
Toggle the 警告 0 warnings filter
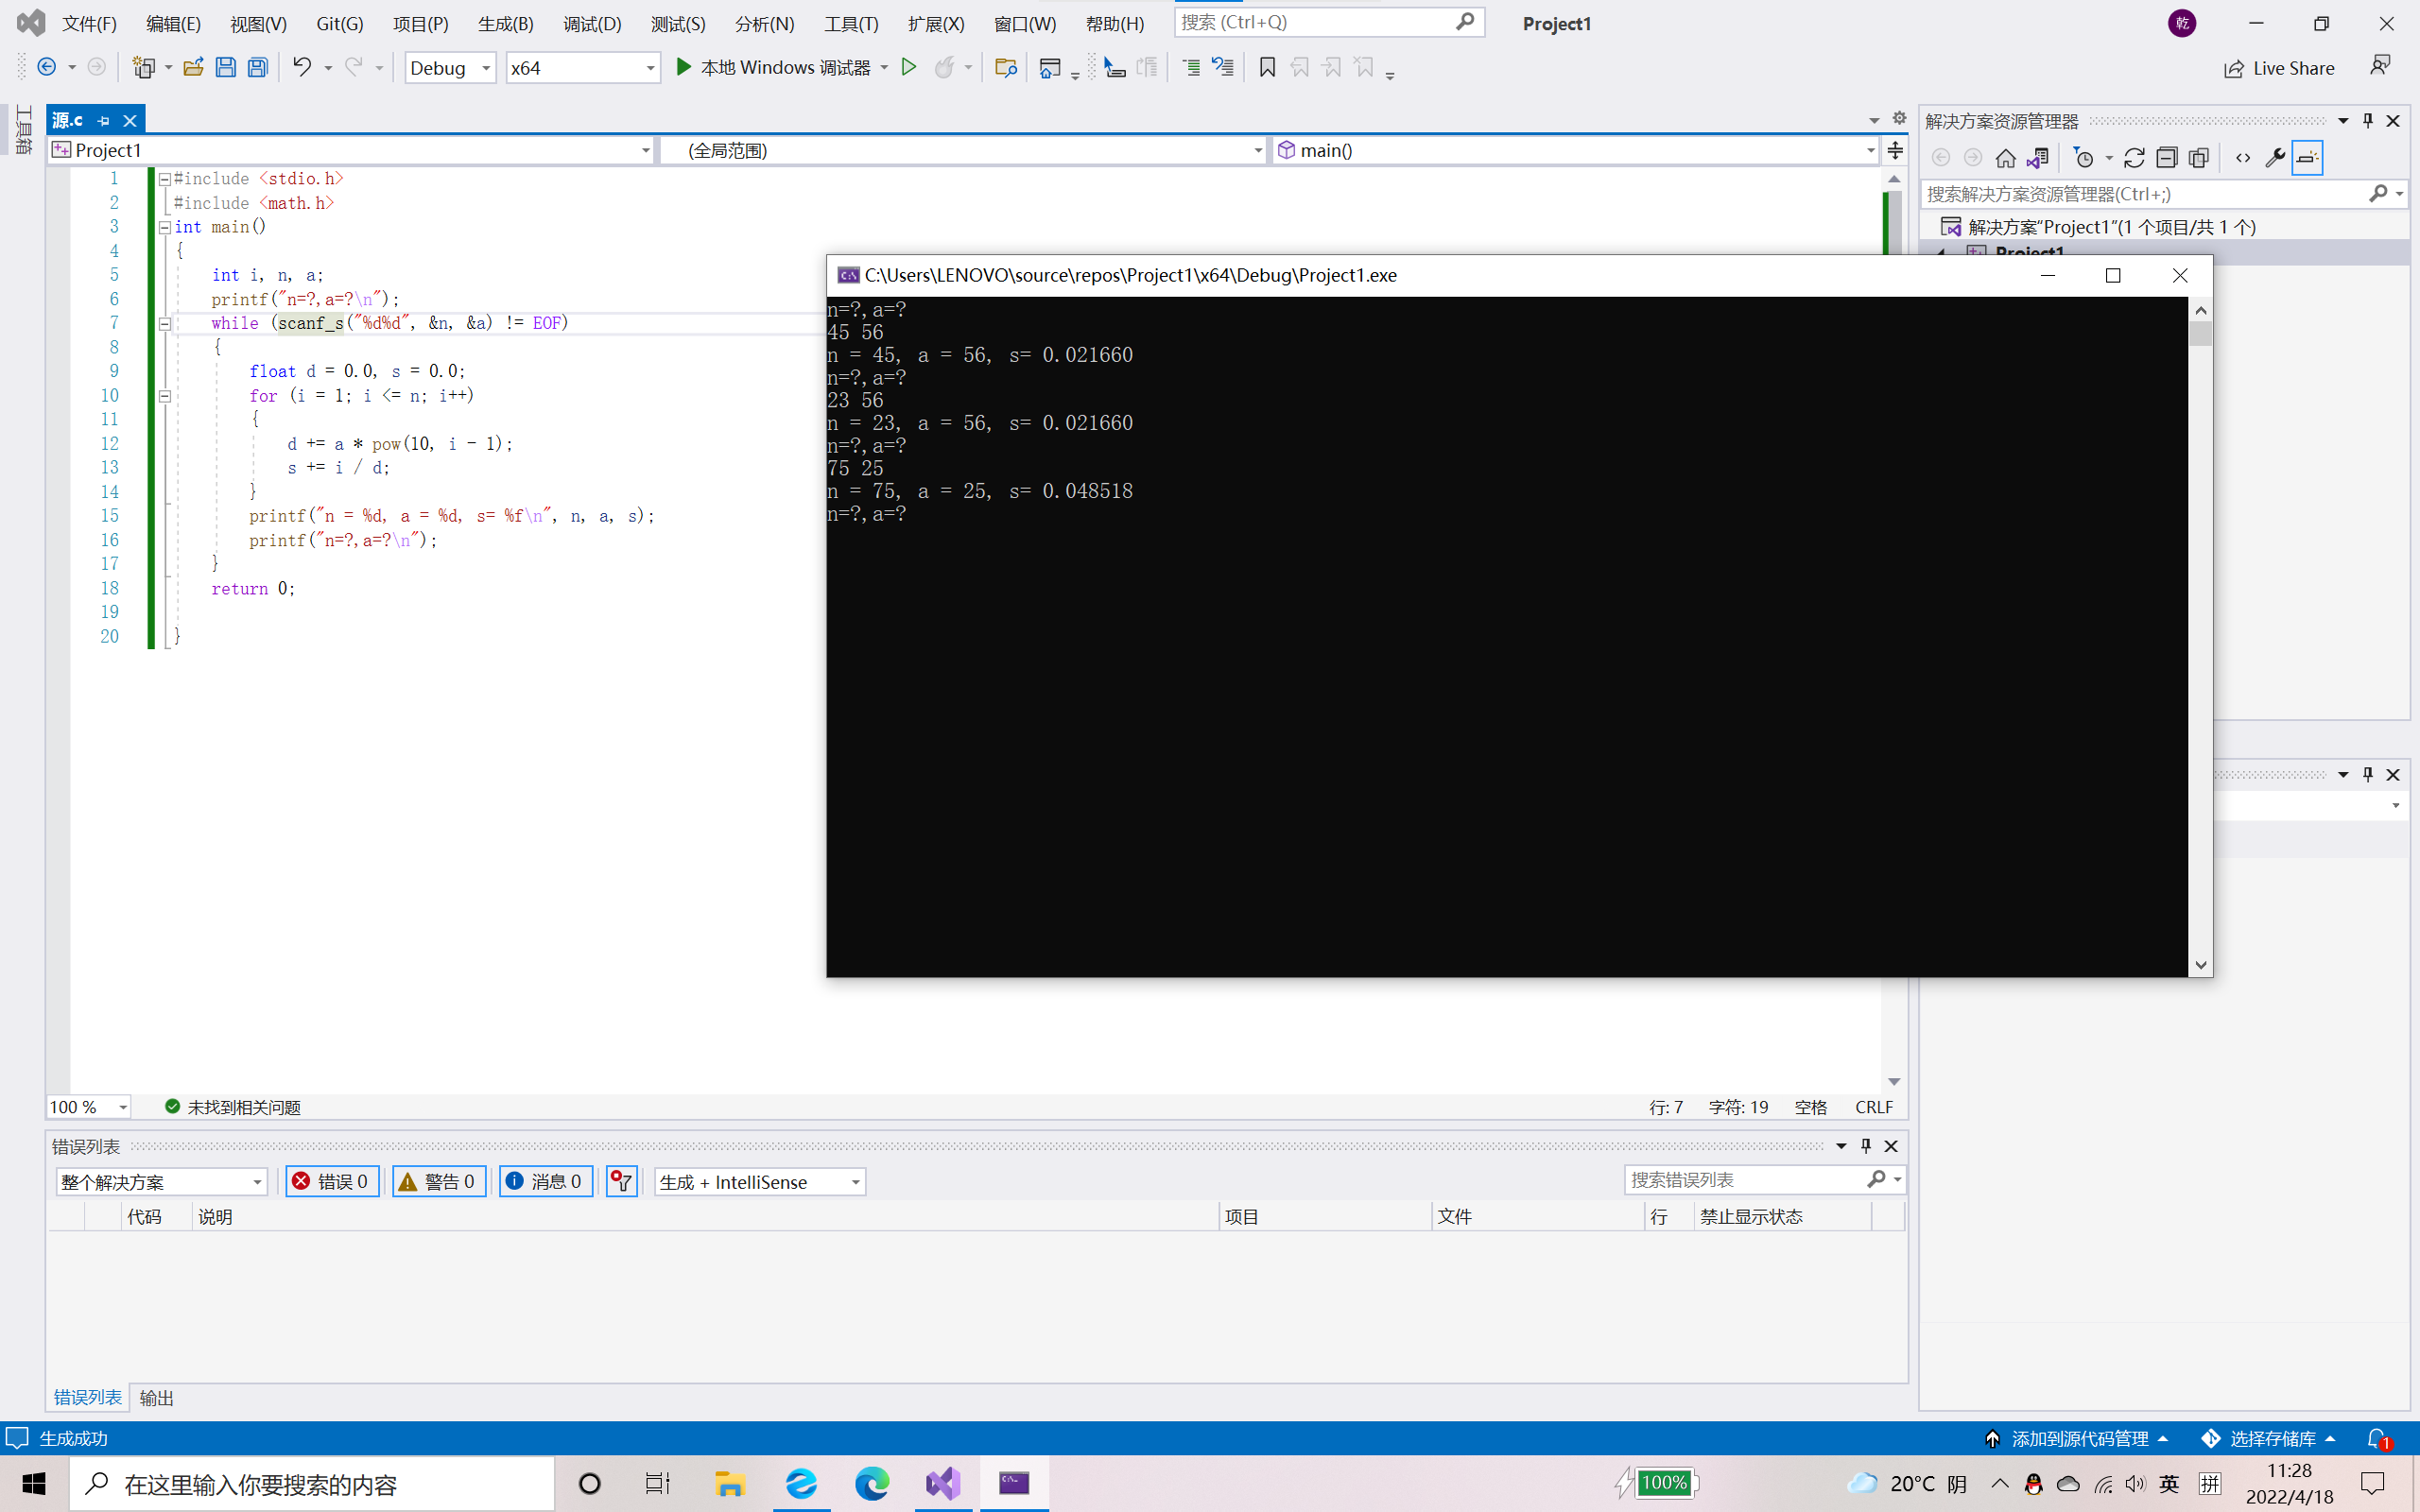pyautogui.click(x=438, y=1181)
